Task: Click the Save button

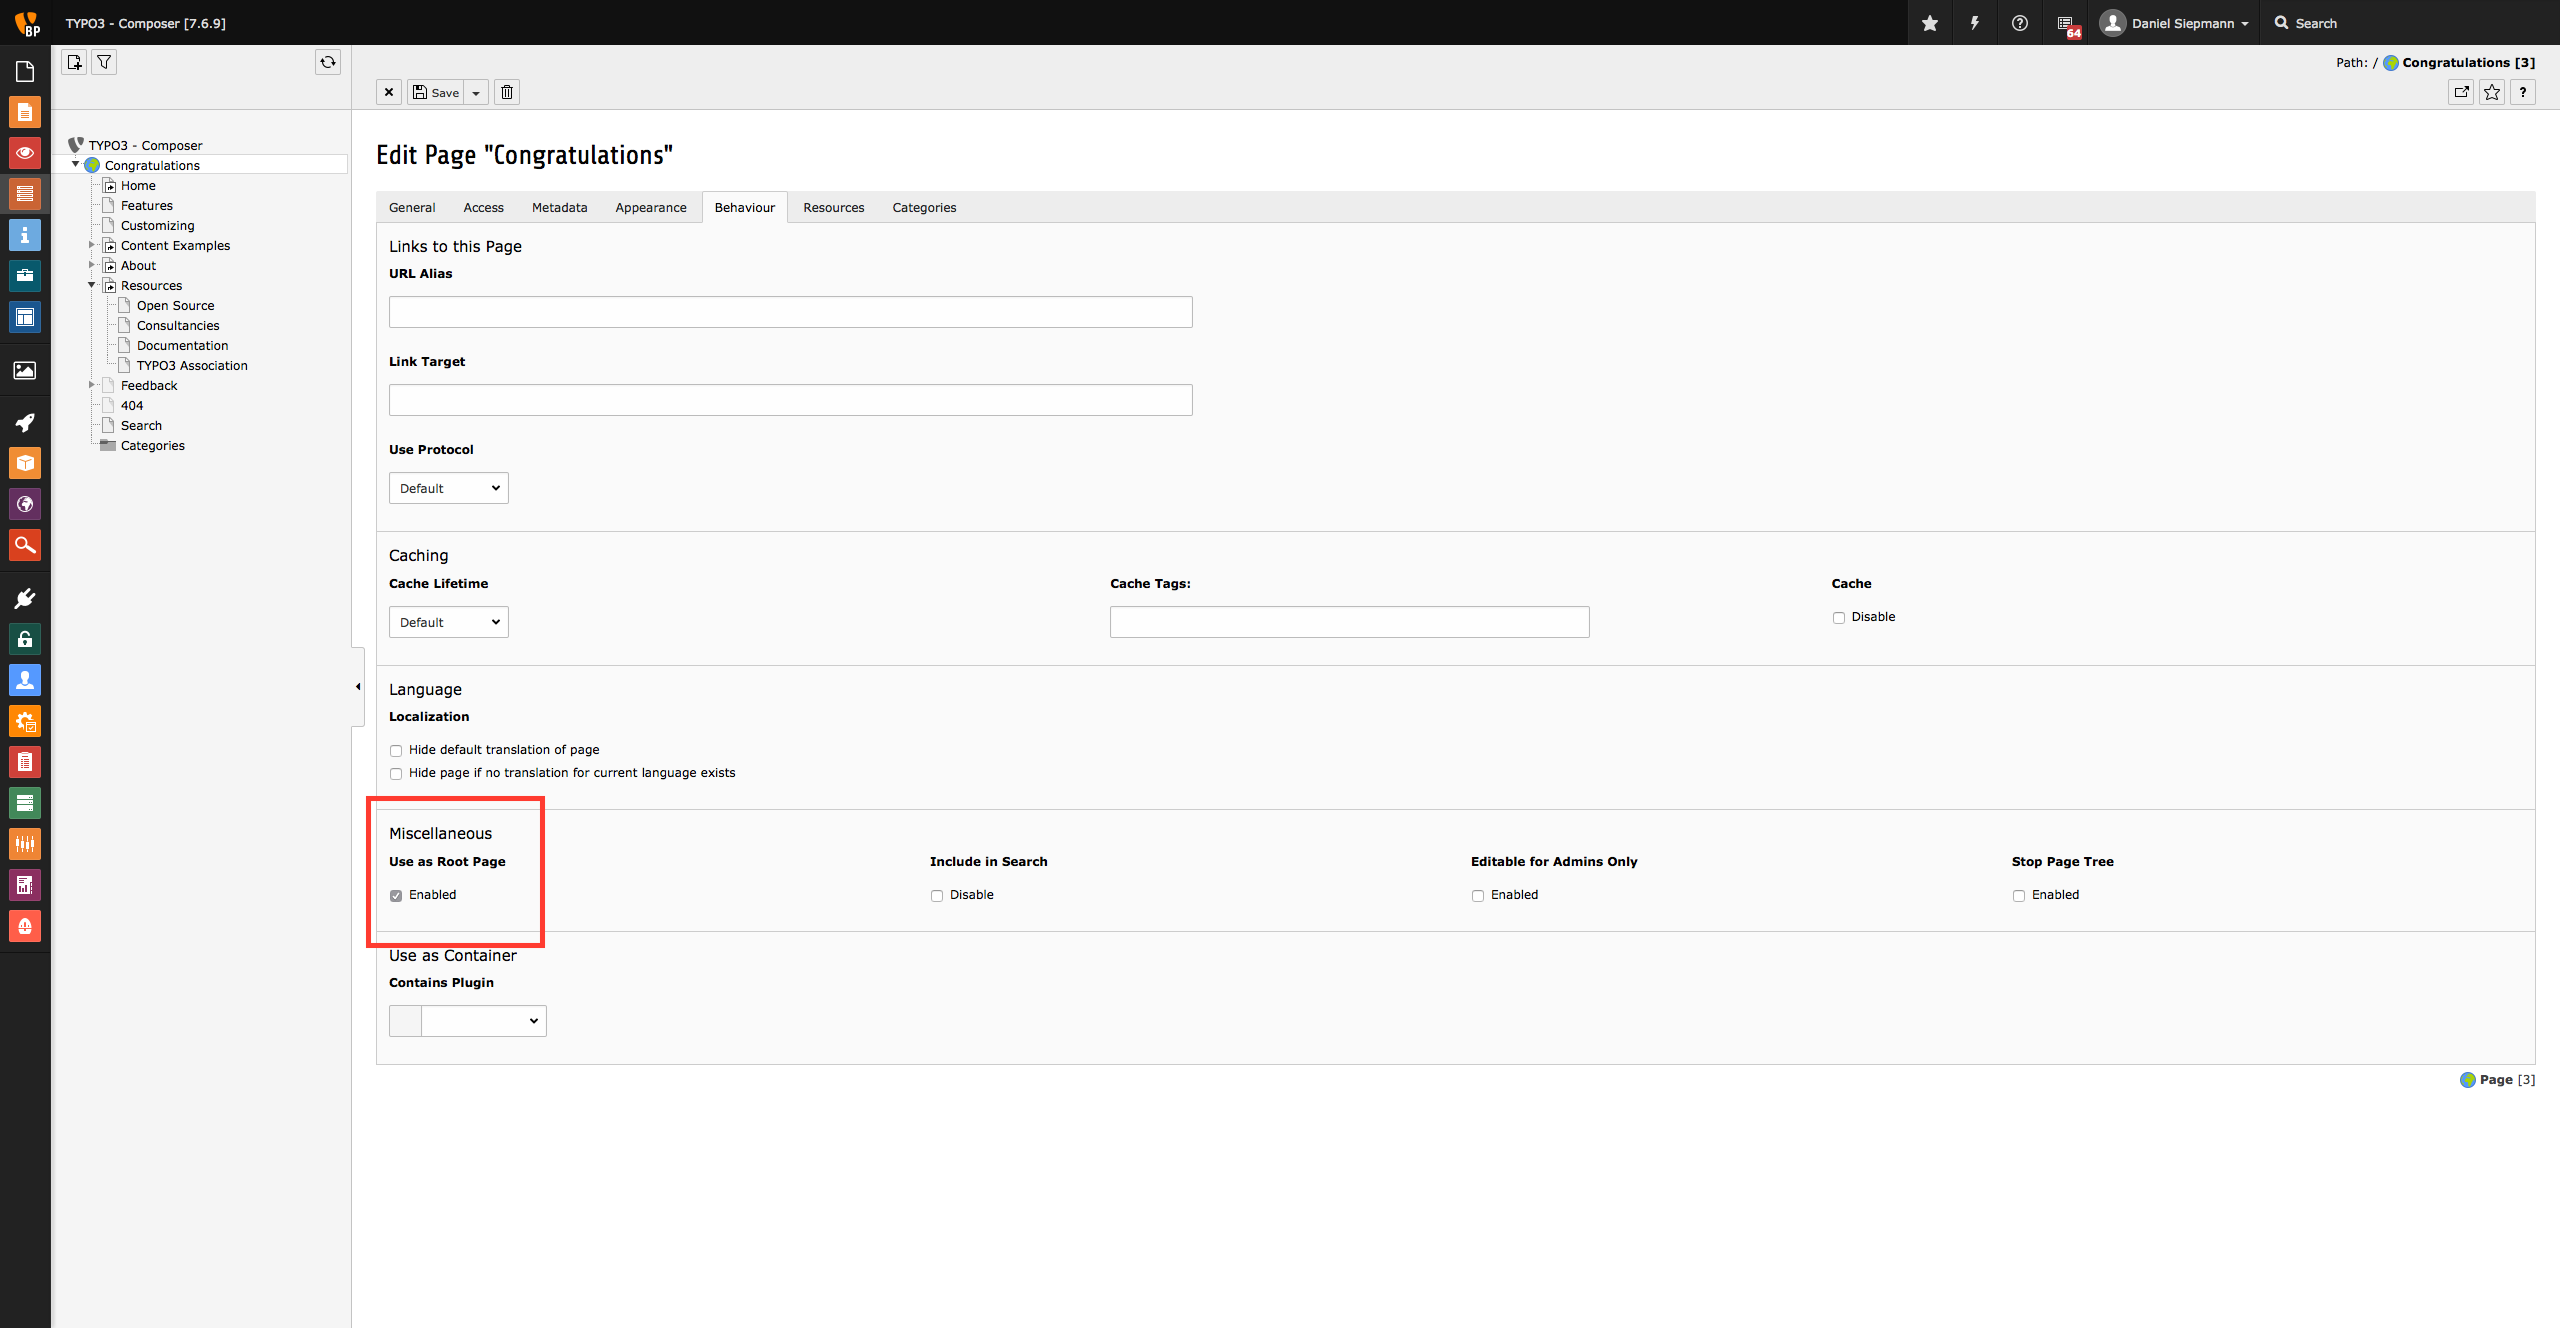Action: 436,92
